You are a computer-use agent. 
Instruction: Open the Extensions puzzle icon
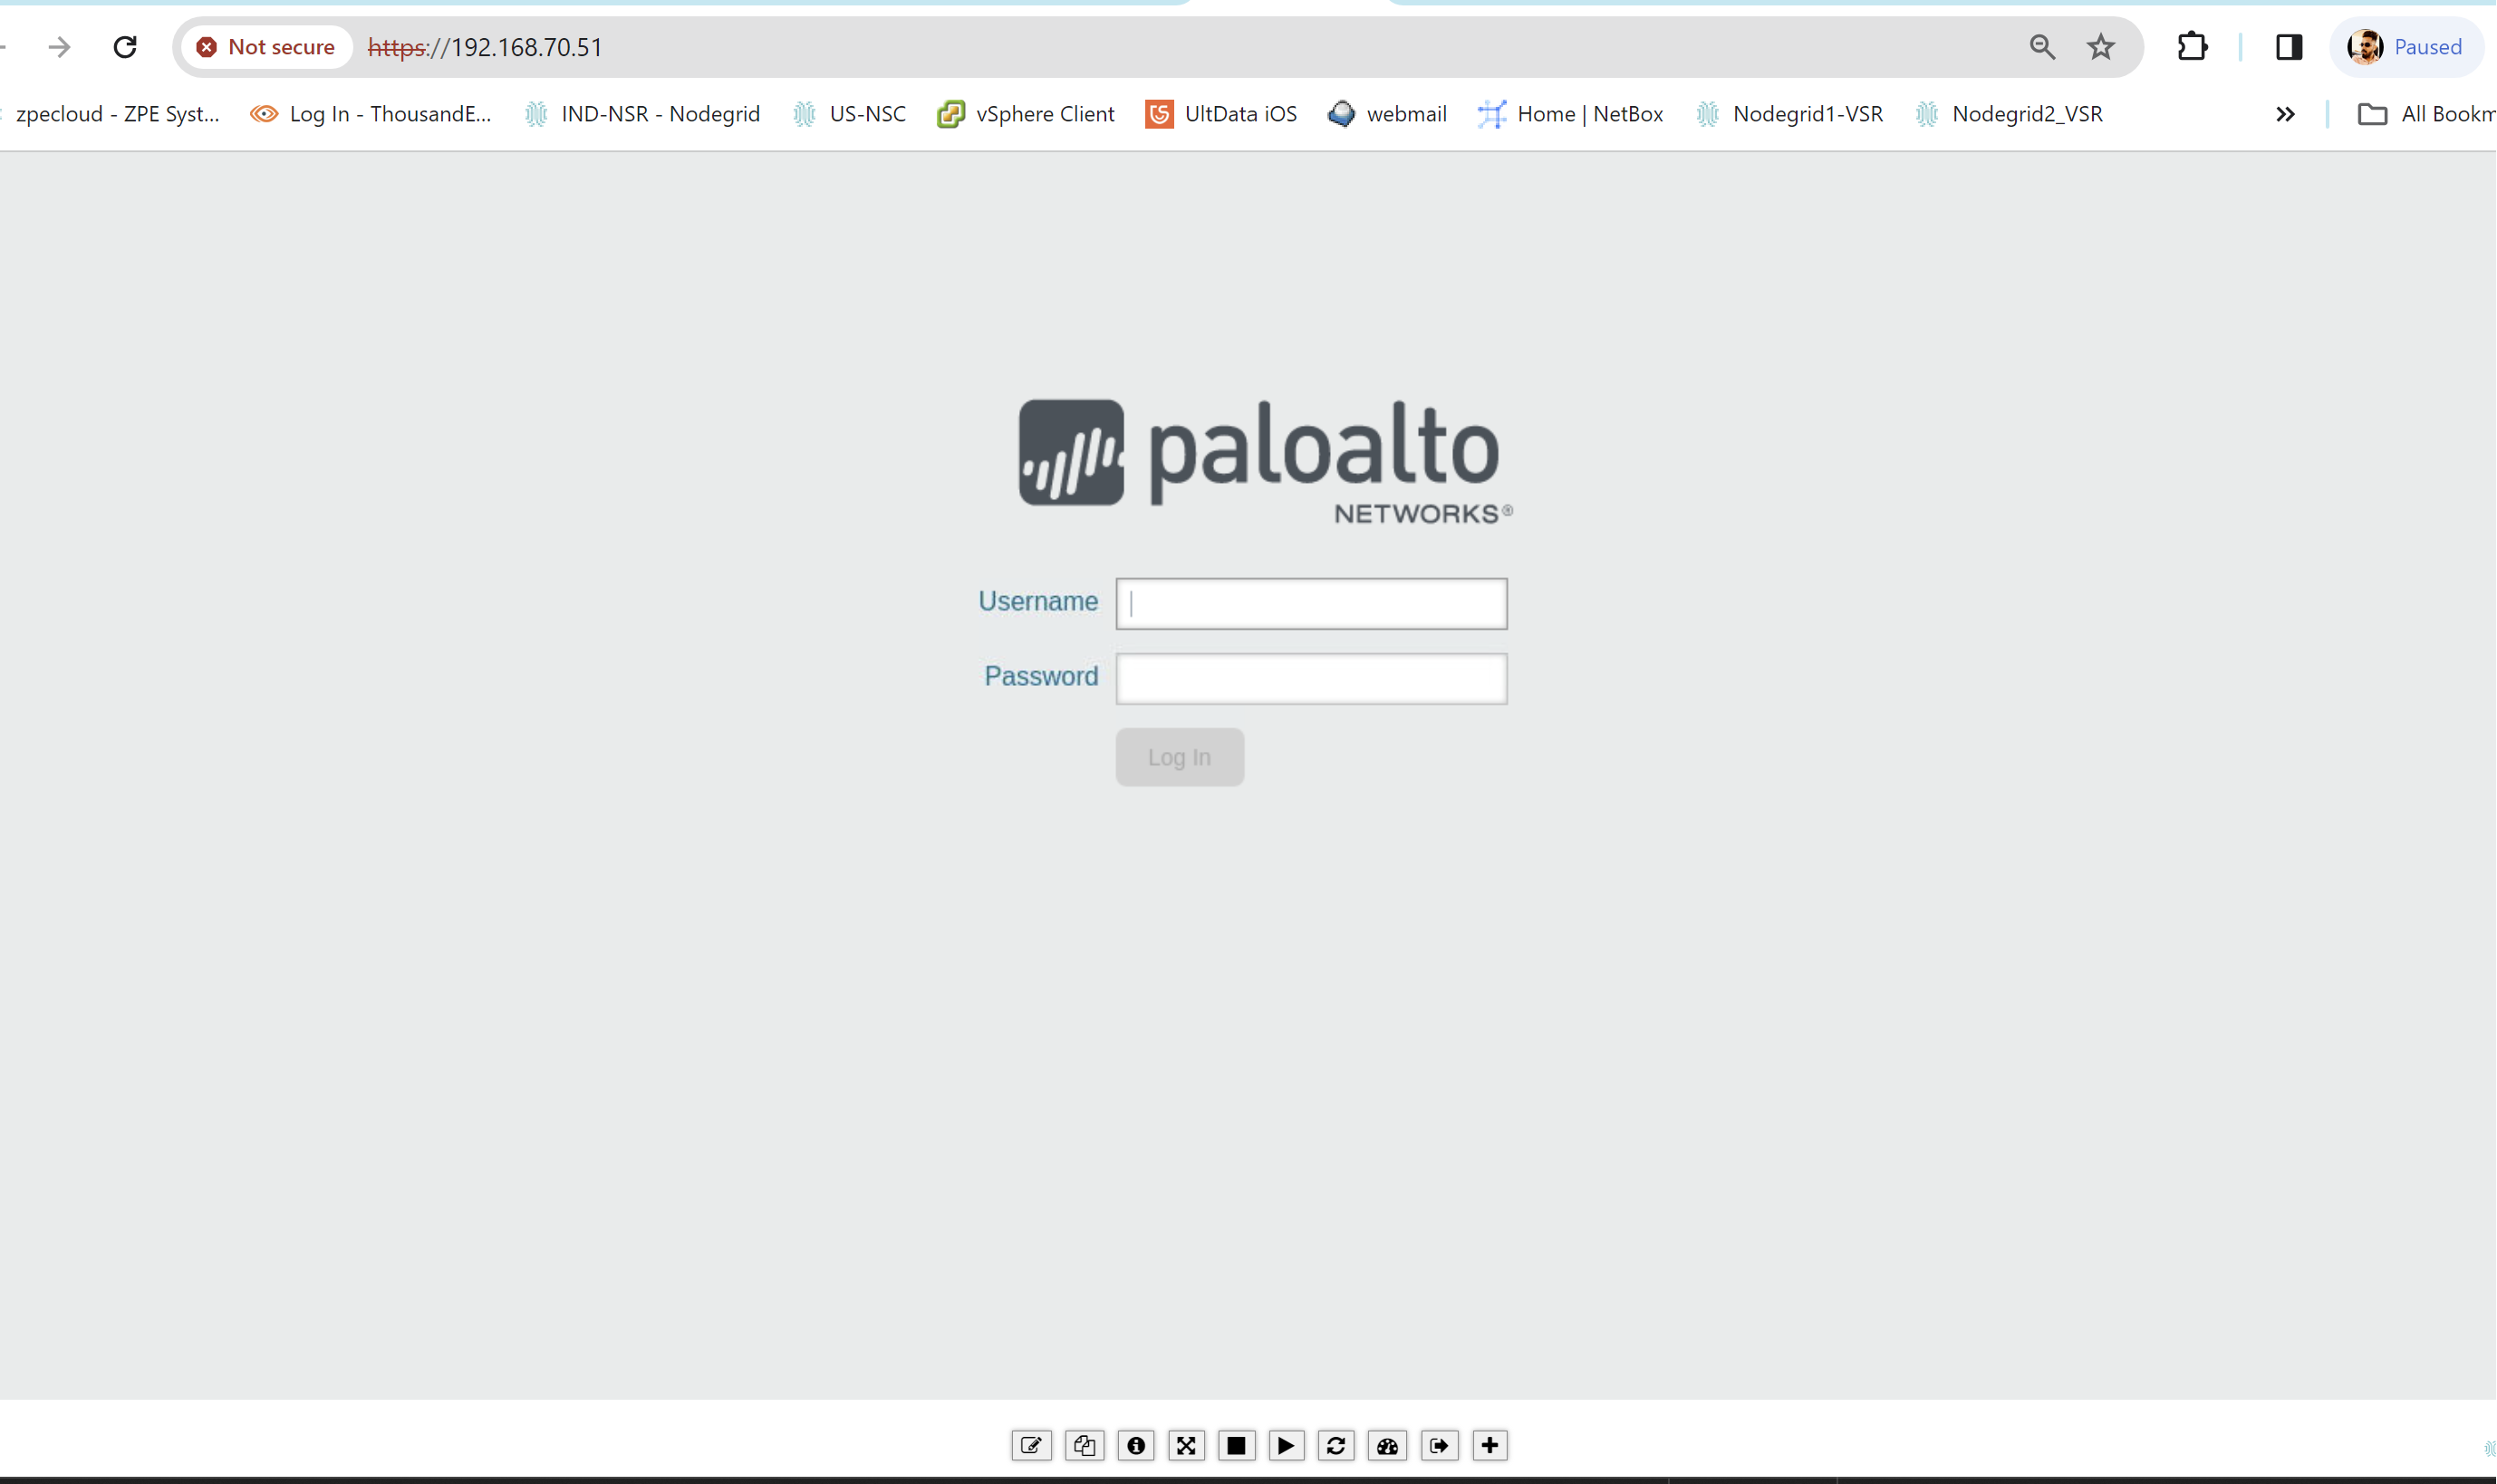(2192, 47)
